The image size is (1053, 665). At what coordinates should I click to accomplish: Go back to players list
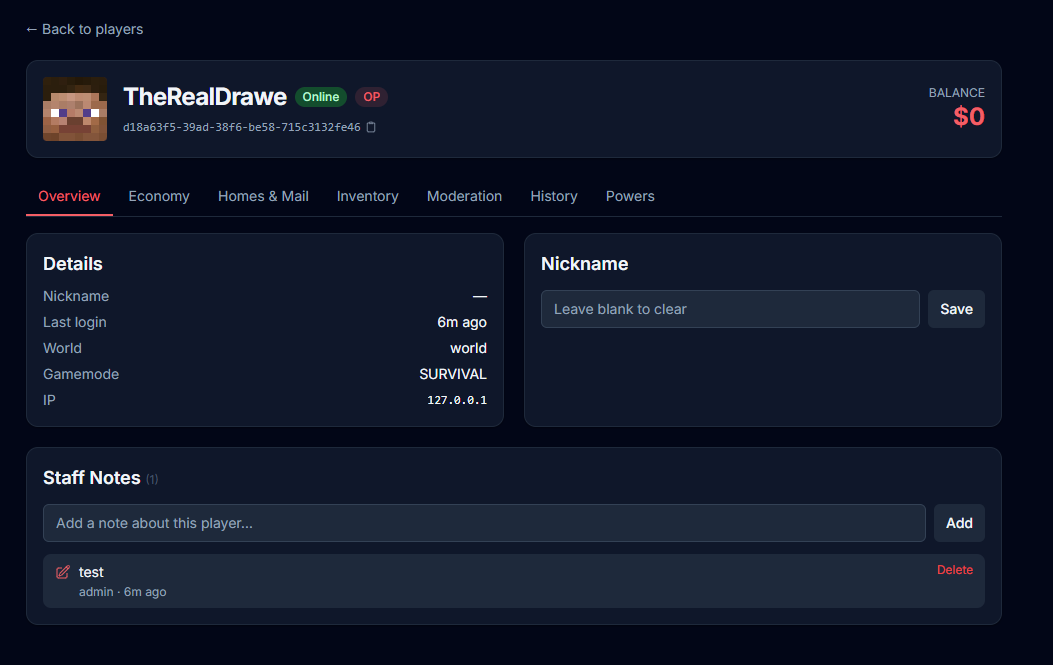[x=85, y=29]
